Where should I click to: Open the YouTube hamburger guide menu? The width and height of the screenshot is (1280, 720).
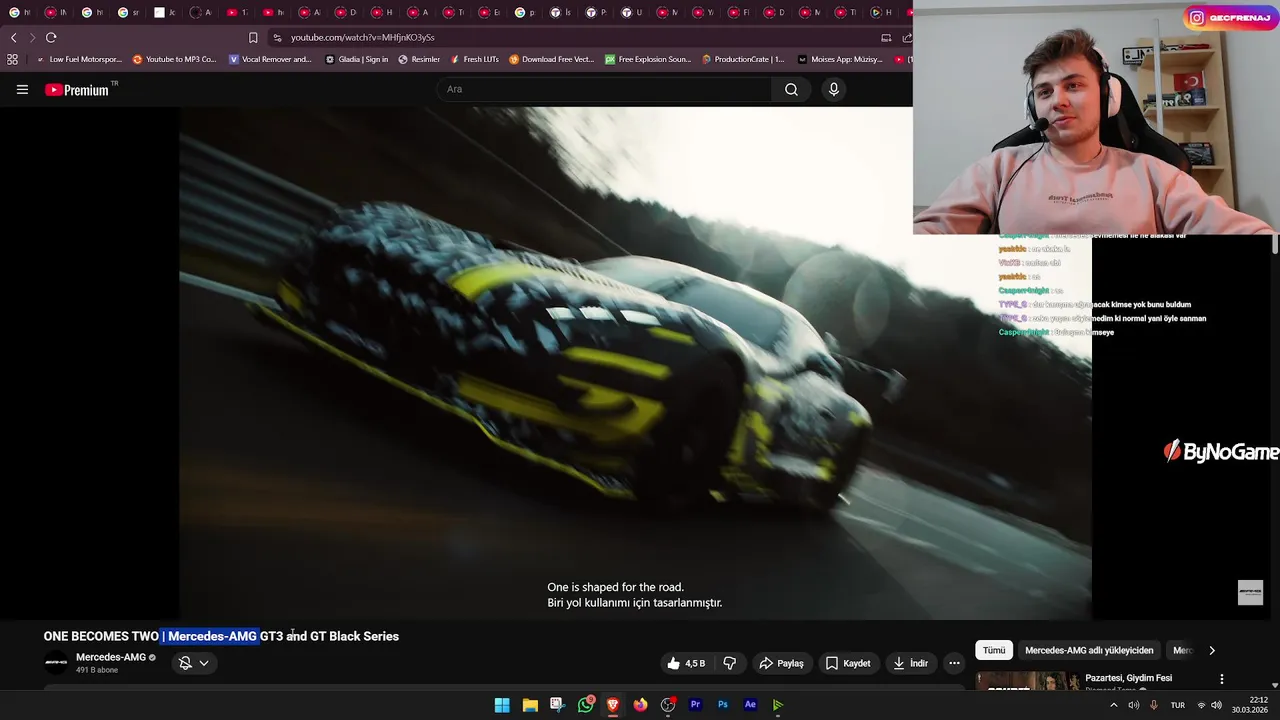[x=22, y=89]
